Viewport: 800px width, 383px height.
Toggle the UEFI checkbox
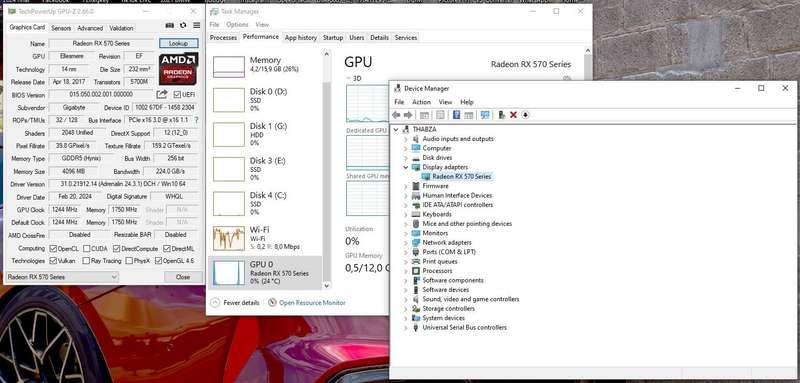(177, 94)
